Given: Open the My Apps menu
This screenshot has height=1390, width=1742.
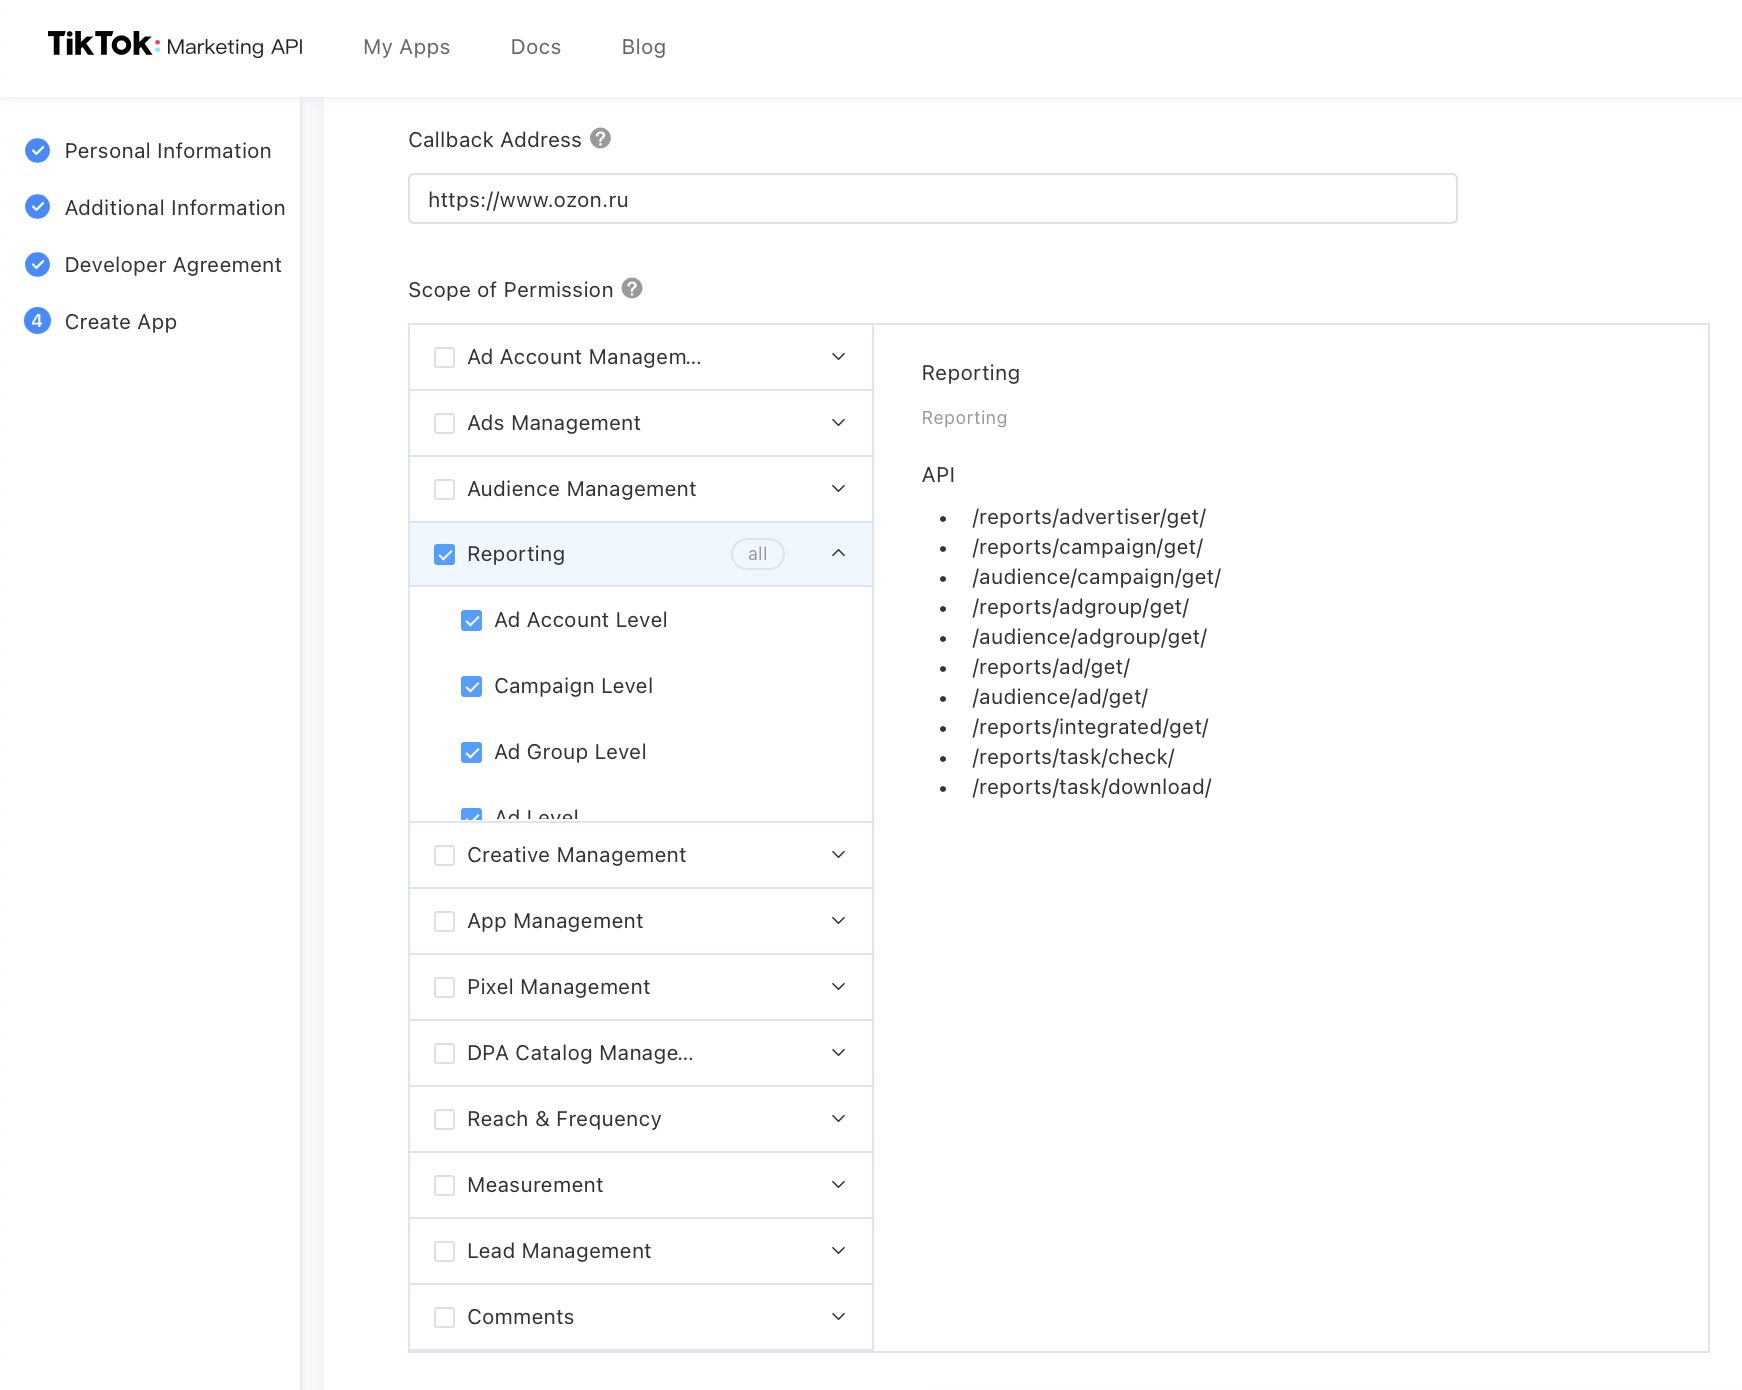Looking at the screenshot, I should click(x=406, y=47).
